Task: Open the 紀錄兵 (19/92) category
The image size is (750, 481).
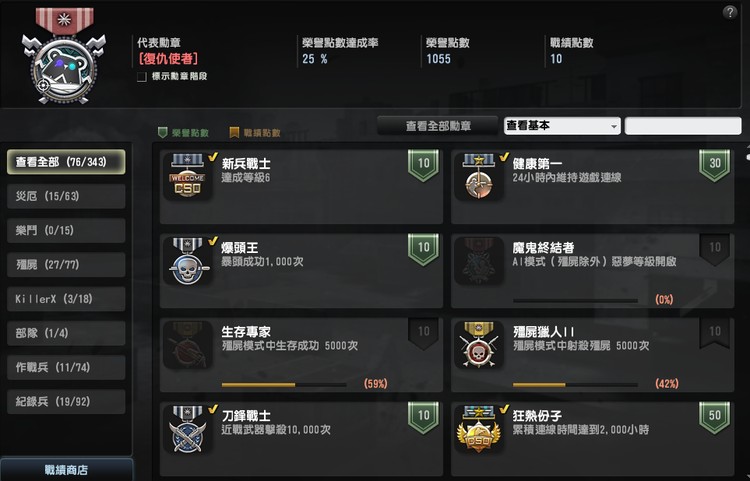Action: pos(66,402)
